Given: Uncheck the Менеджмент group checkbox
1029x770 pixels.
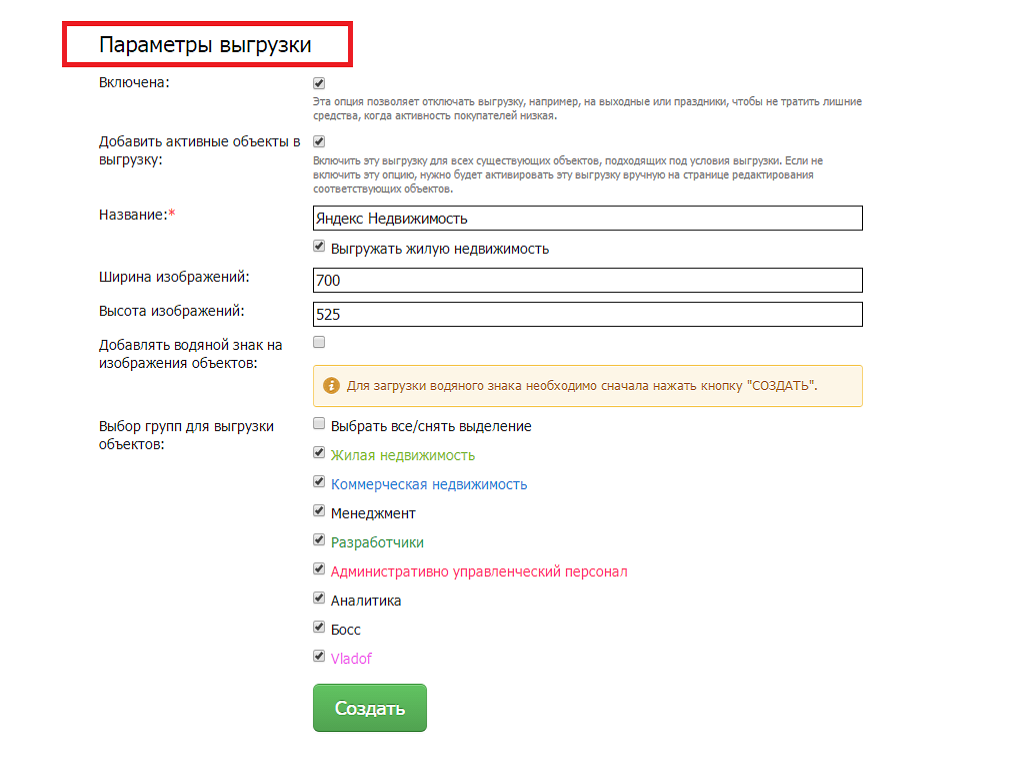Looking at the screenshot, I should pos(319,511).
